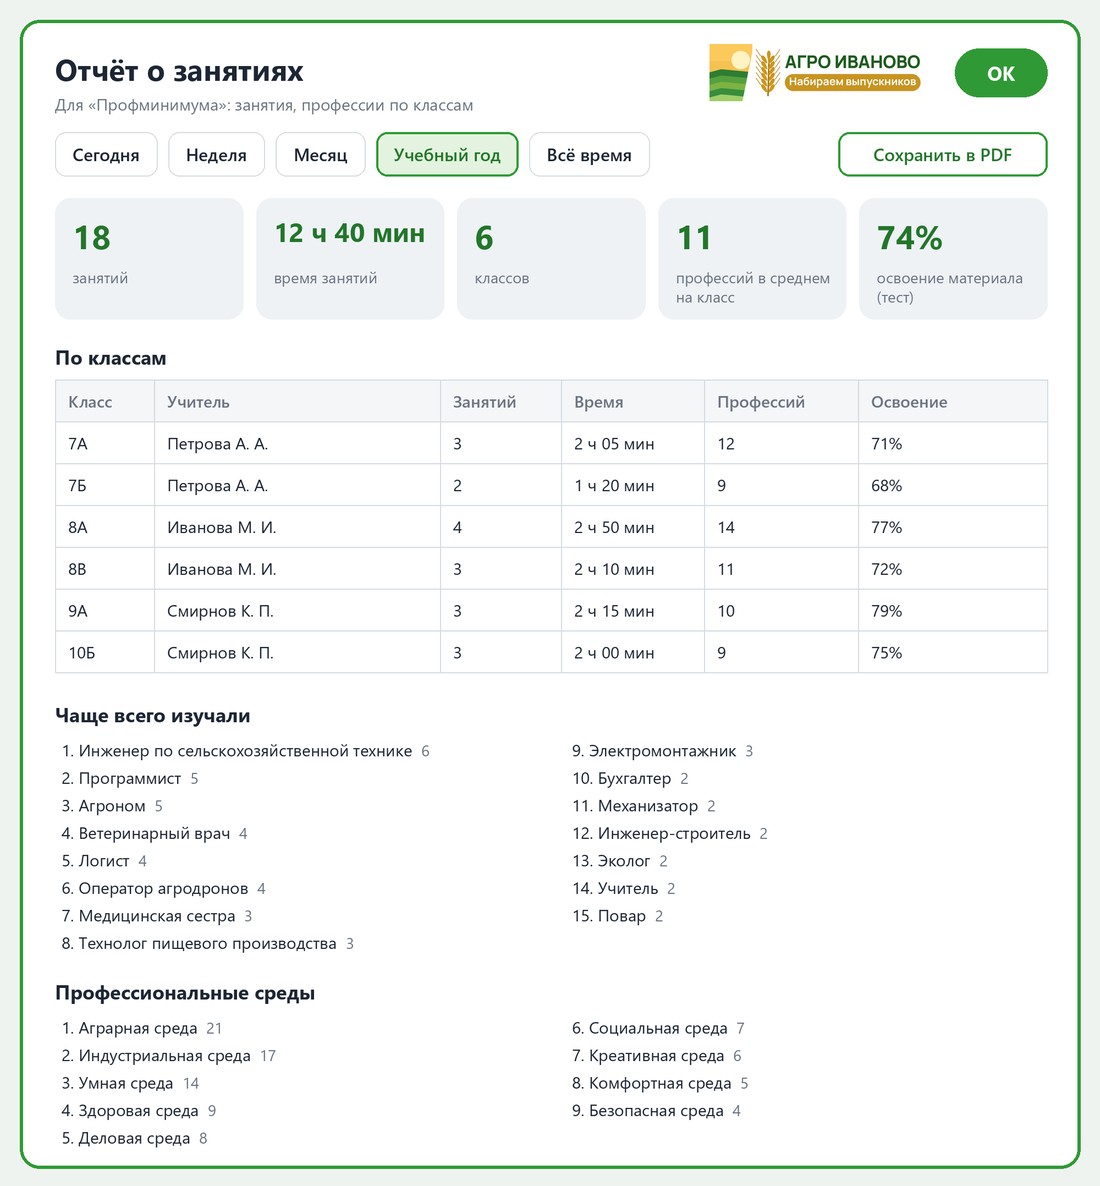Click the Бухгалтер list item
This screenshot has height=1186, width=1100.
coord(630,778)
